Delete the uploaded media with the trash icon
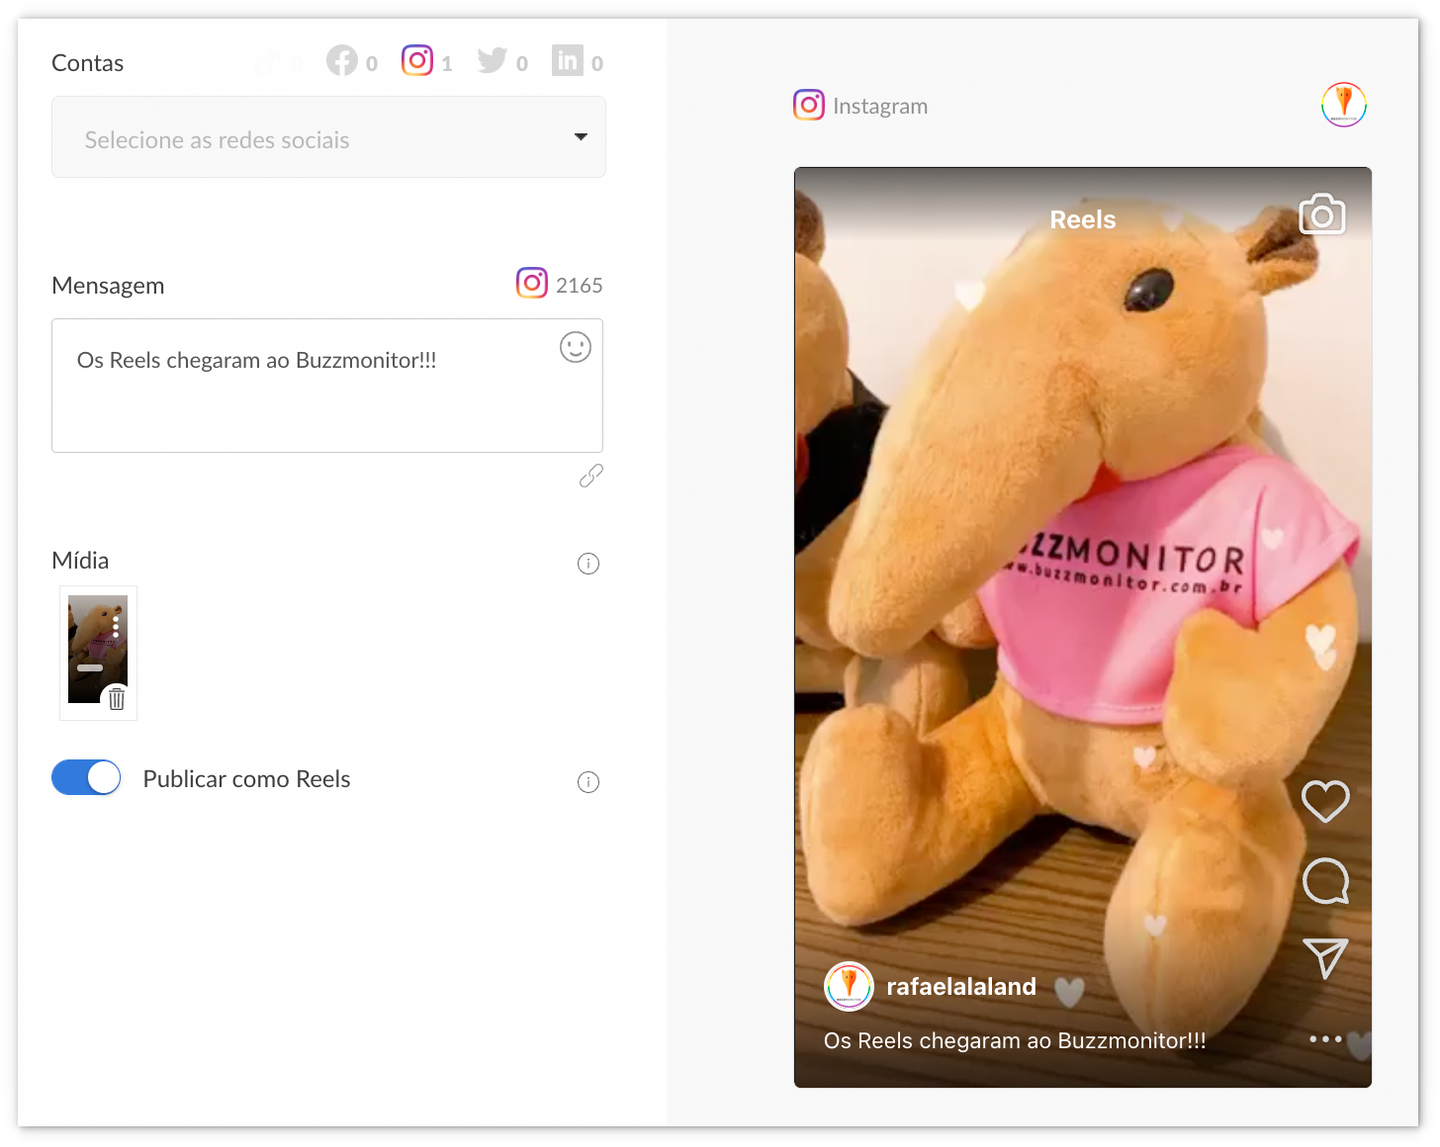 tap(117, 698)
